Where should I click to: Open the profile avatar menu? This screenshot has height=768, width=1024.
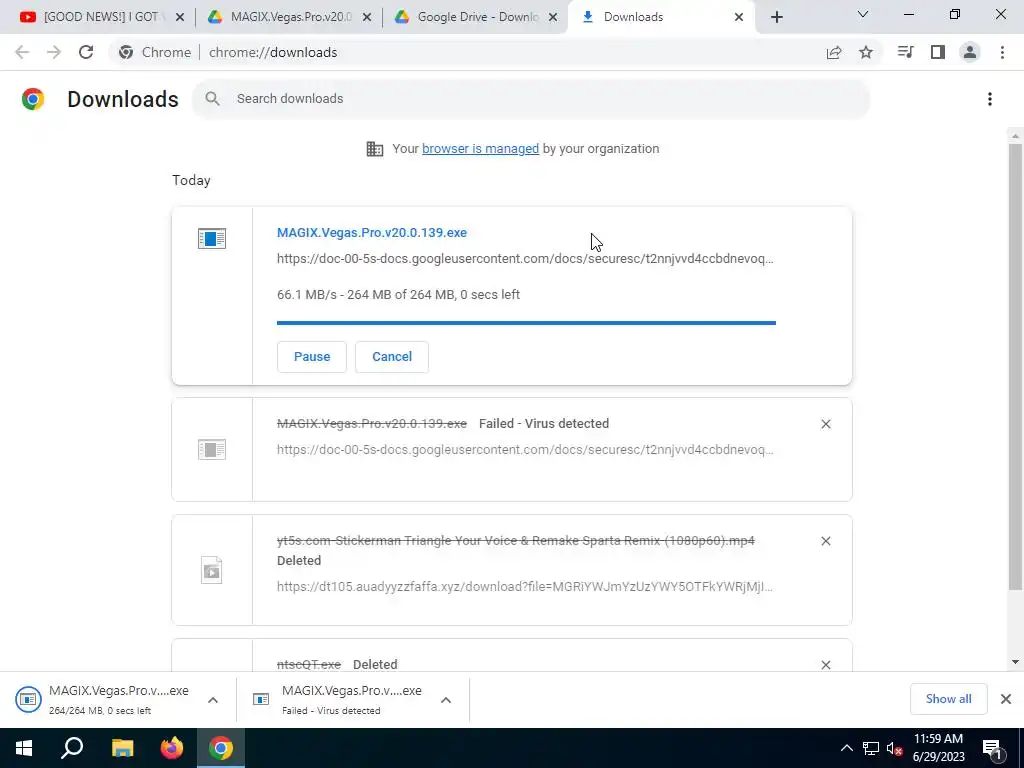tap(970, 52)
